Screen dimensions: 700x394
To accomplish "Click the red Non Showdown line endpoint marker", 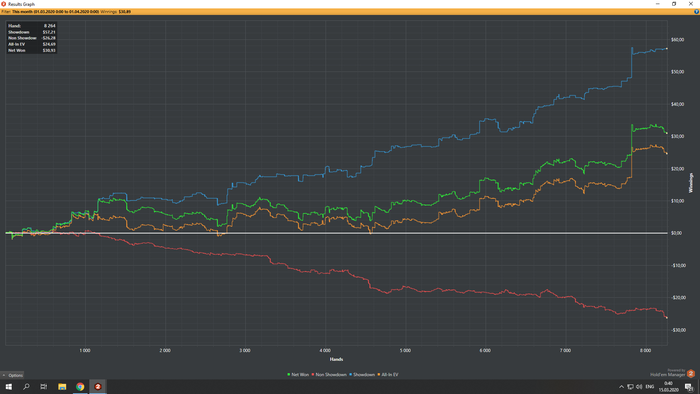I will [667, 318].
